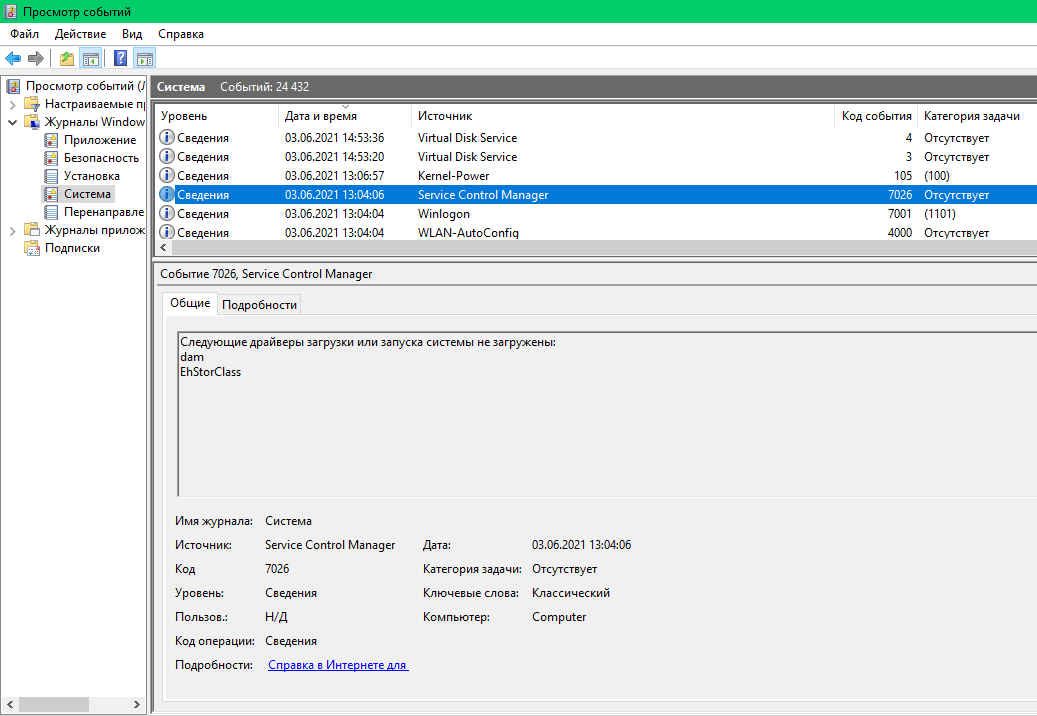The width and height of the screenshot is (1037, 716).
Task: Select the WLAN-AutoConfig source cell
Action: [x=468, y=233]
